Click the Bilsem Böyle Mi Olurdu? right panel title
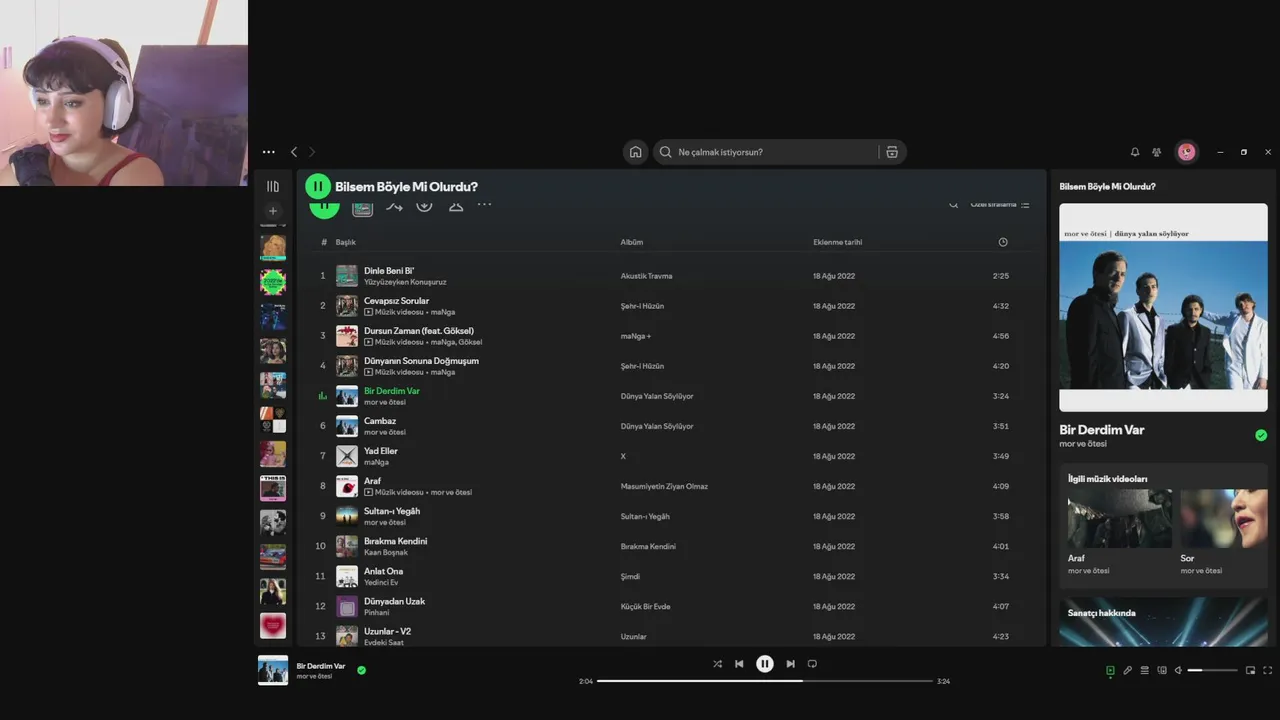Image resolution: width=1280 pixels, height=720 pixels. point(1107,186)
